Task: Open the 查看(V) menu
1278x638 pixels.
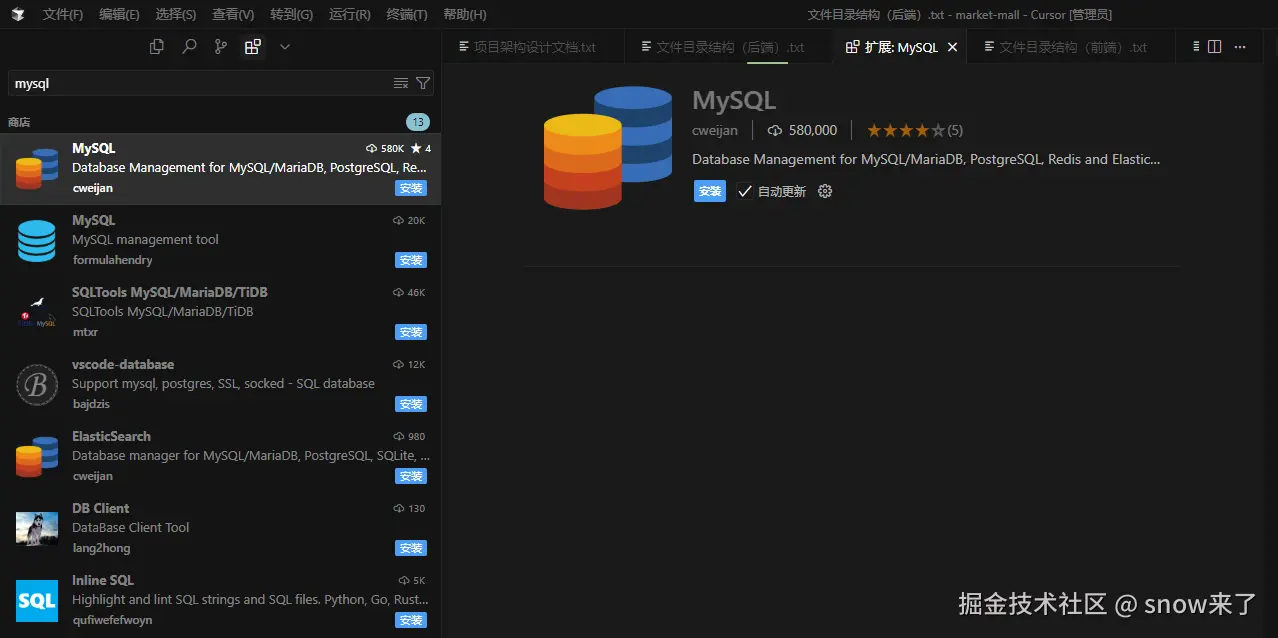Action: [x=233, y=14]
